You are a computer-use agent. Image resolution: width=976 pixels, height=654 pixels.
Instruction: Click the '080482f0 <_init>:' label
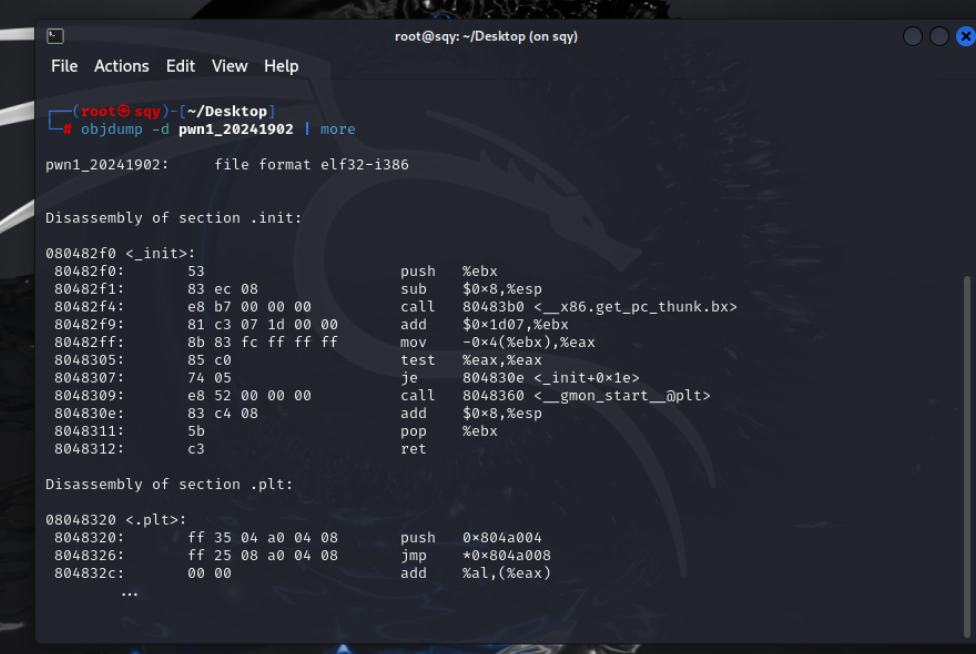(x=120, y=253)
